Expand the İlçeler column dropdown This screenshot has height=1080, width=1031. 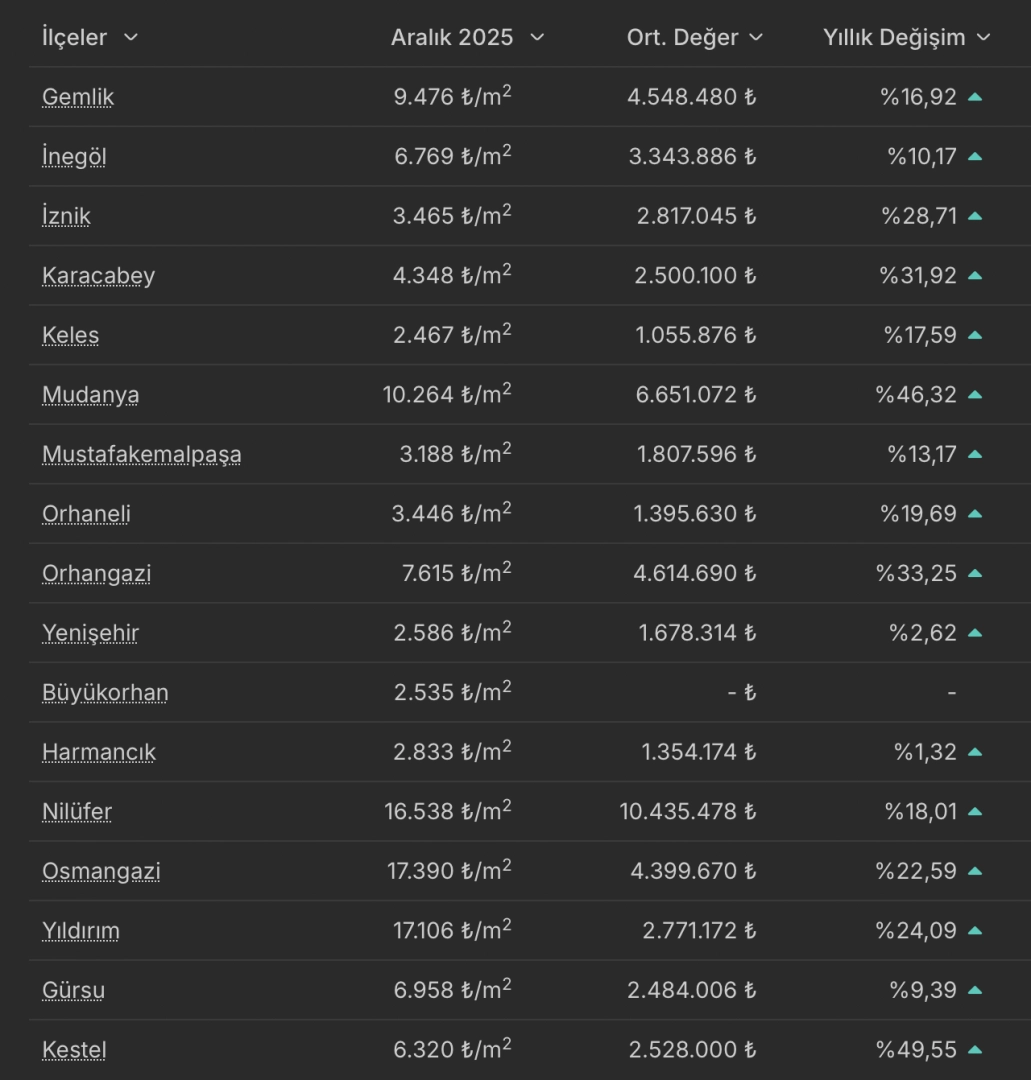(130, 38)
